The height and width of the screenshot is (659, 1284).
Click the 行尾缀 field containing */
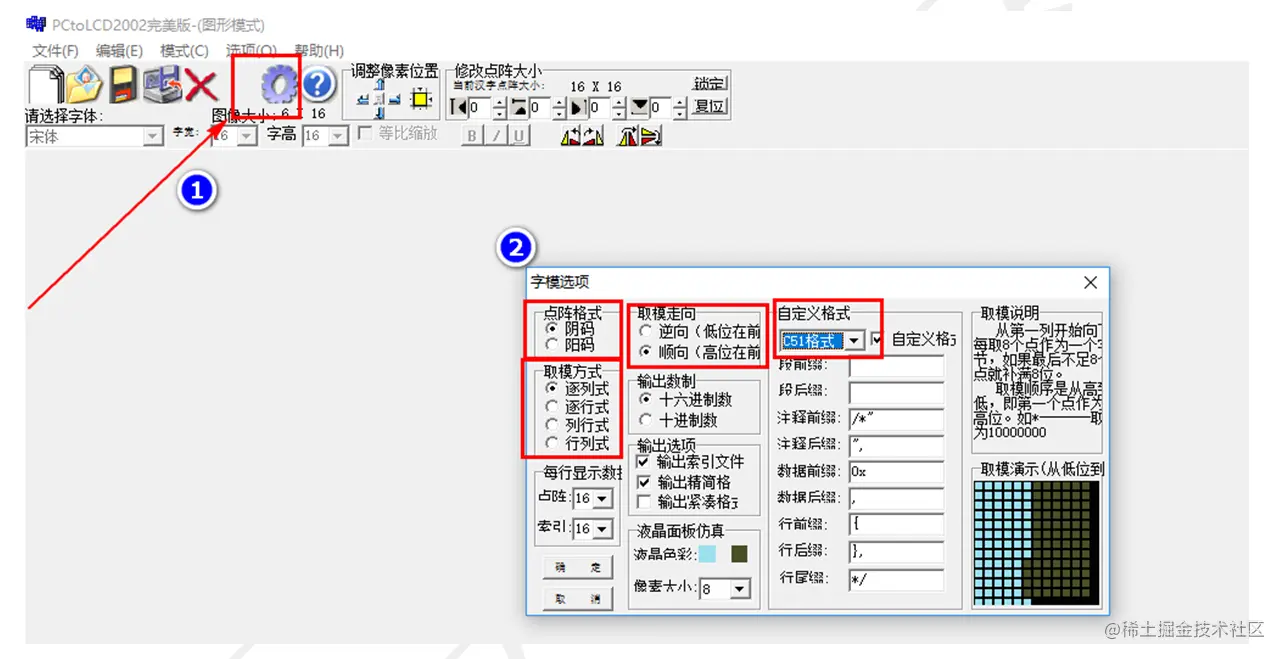pos(896,579)
